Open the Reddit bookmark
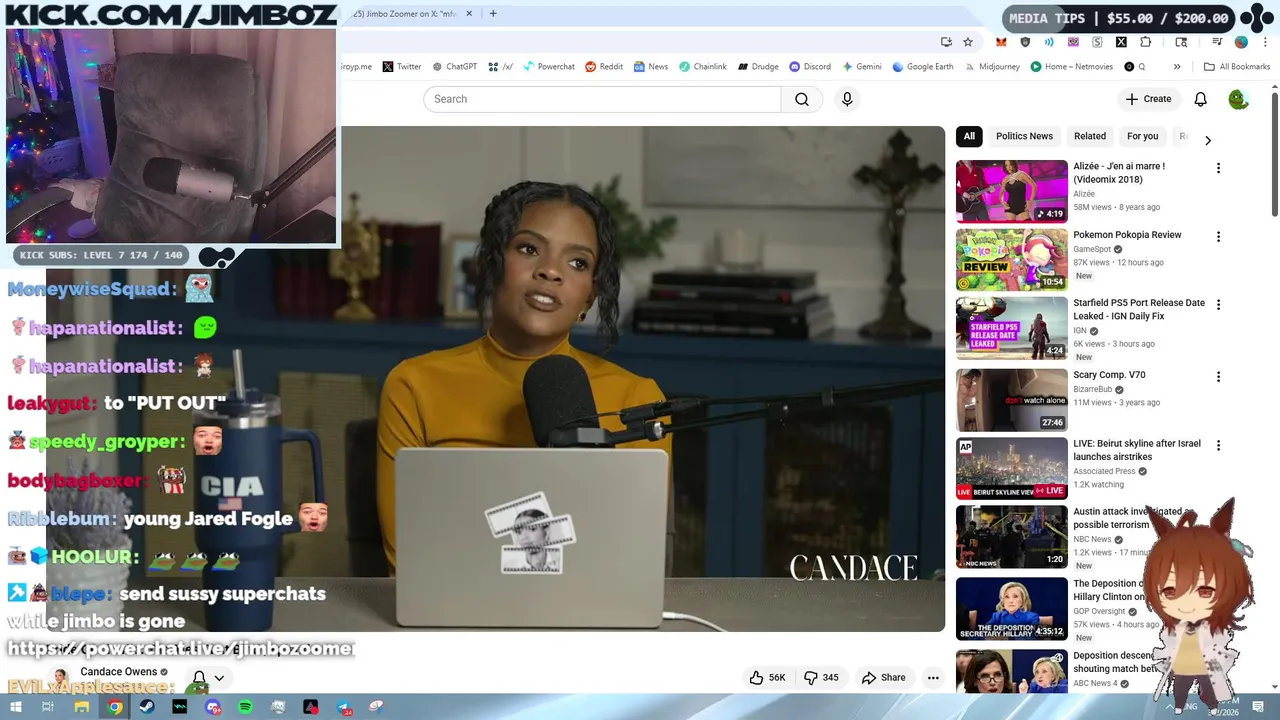This screenshot has width=1280, height=720. 604,67
